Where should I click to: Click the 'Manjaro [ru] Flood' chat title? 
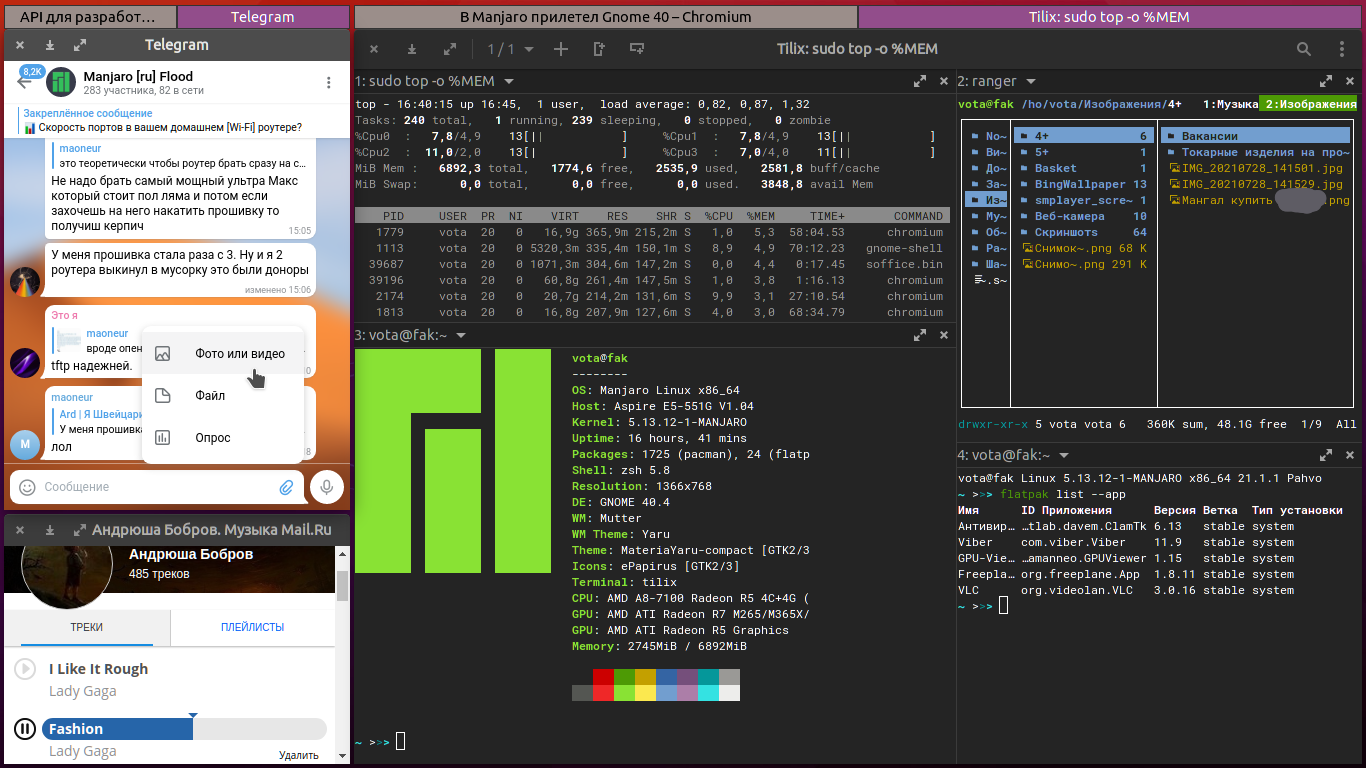point(138,76)
